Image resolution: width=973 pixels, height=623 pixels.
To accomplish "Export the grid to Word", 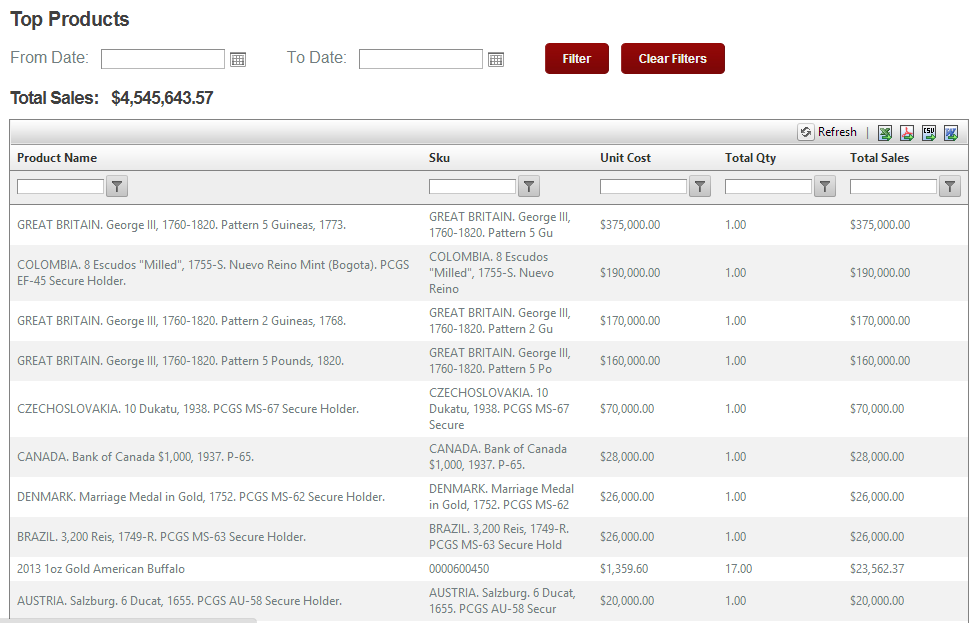I will [951, 133].
